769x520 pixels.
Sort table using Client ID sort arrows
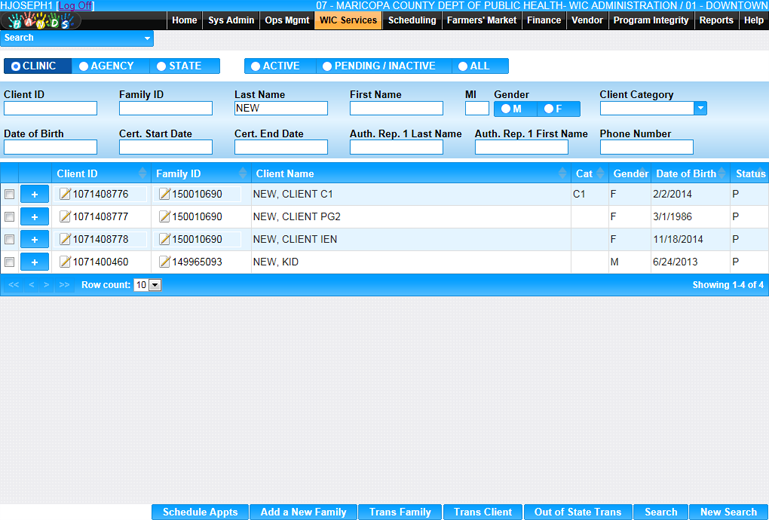click(143, 174)
